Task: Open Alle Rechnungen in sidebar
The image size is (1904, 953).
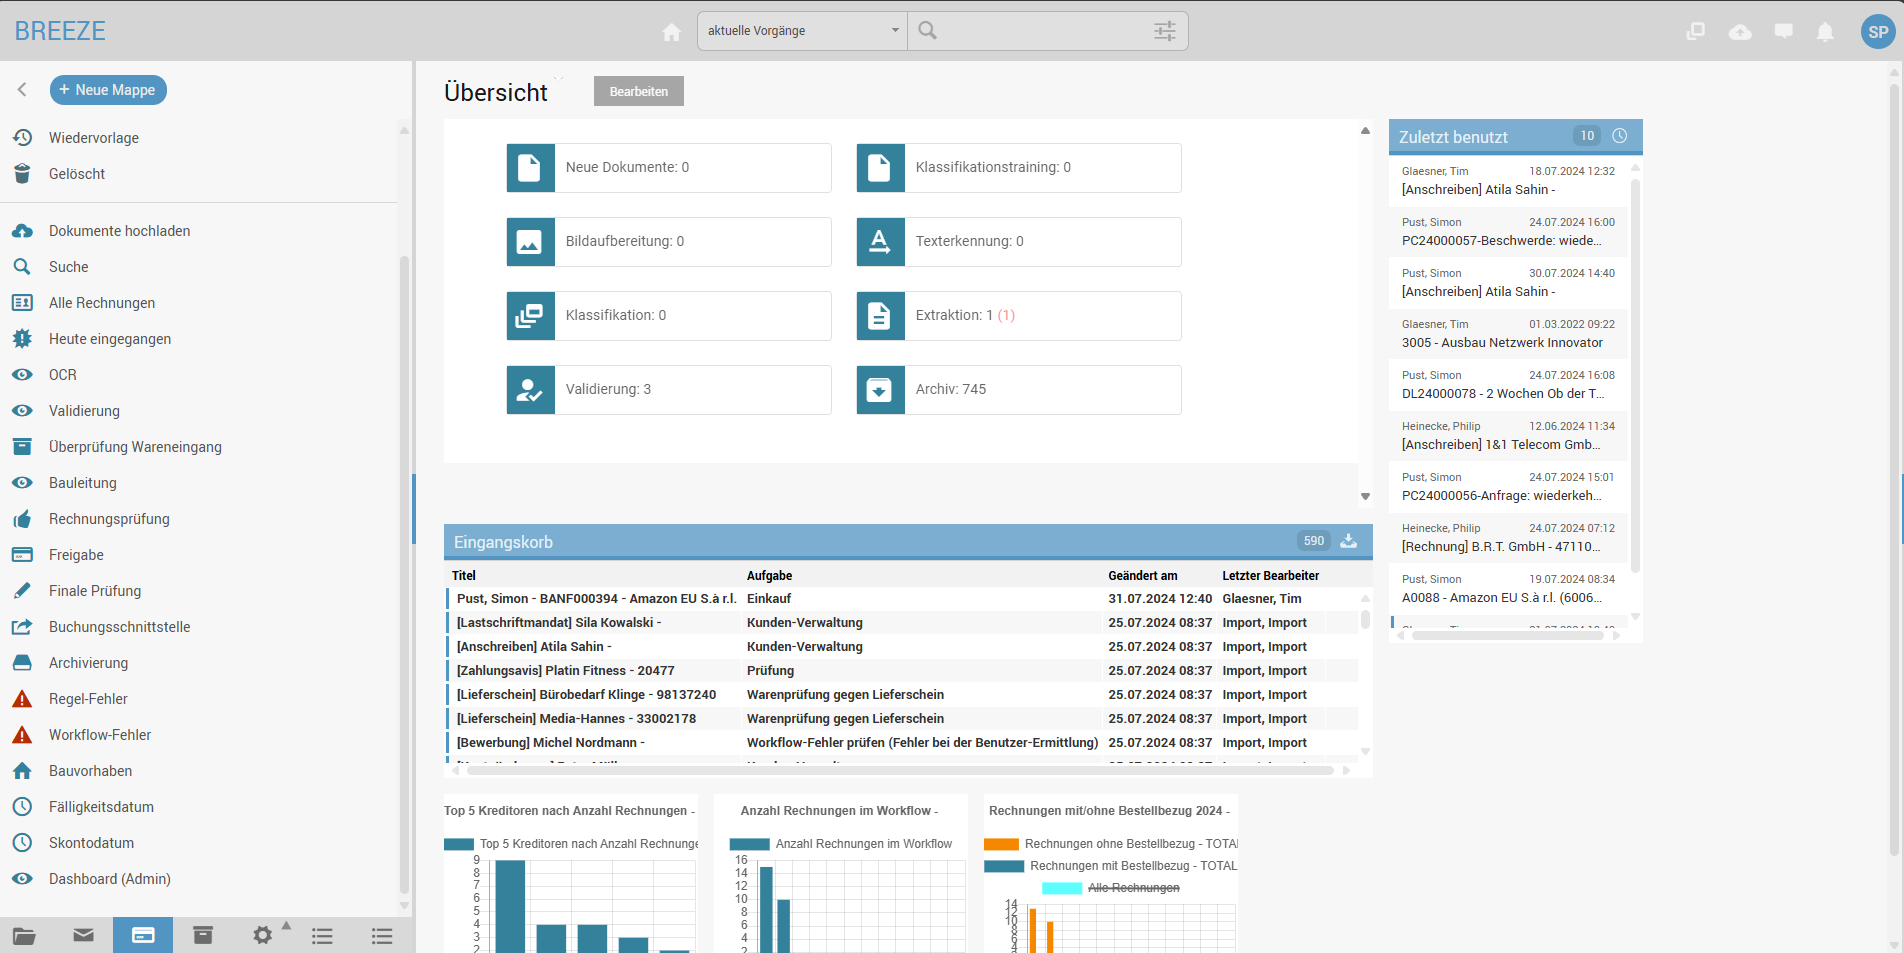Action: [102, 303]
